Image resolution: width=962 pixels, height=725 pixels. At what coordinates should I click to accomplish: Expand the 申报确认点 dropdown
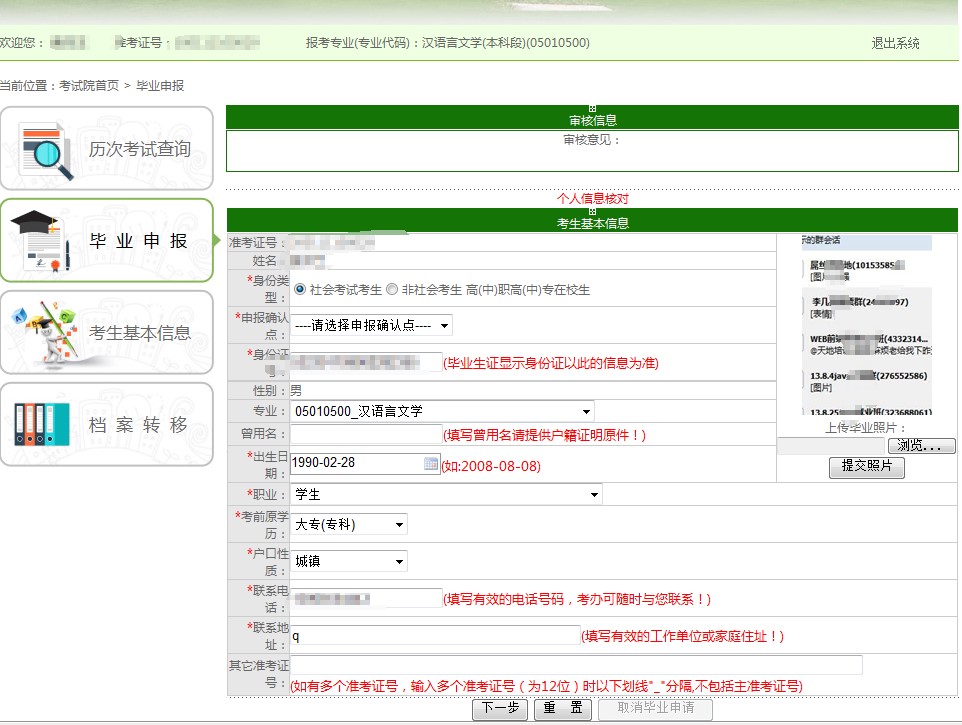point(371,325)
